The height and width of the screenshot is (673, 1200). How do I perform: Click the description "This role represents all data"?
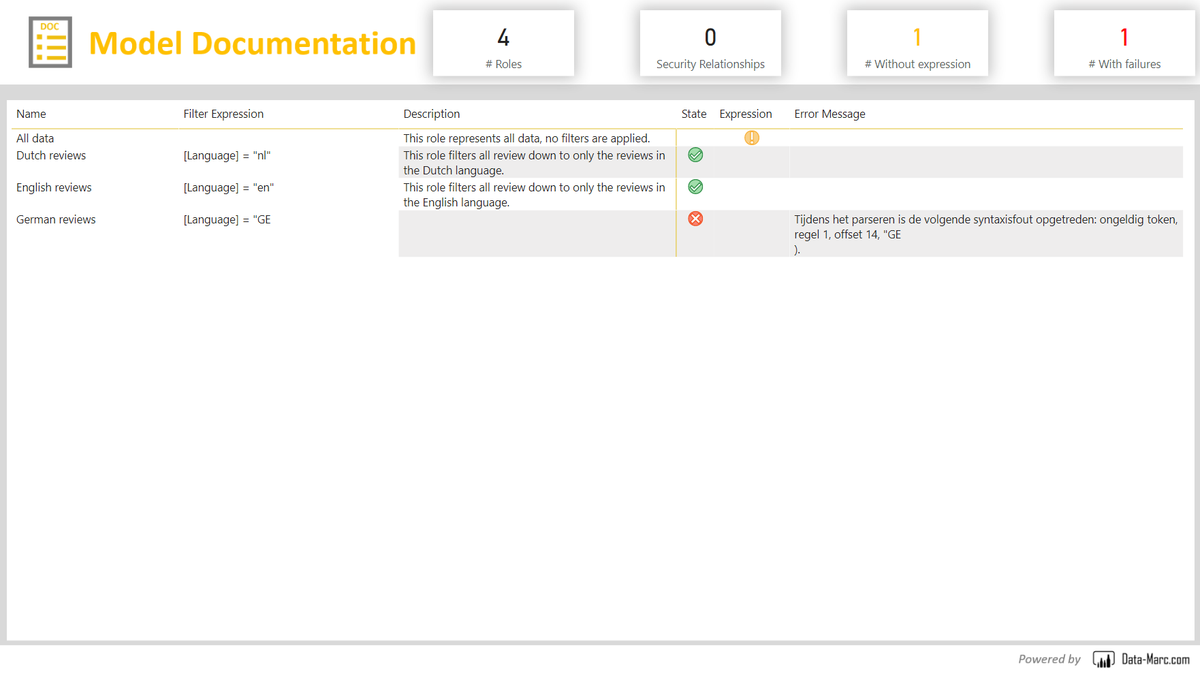(x=527, y=139)
